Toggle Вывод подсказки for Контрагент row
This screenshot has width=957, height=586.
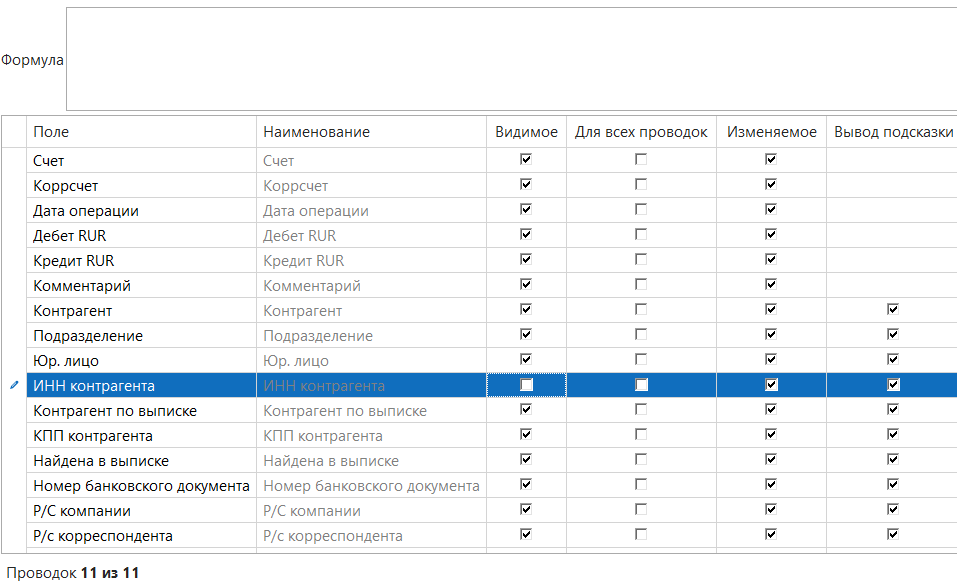point(893,310)
